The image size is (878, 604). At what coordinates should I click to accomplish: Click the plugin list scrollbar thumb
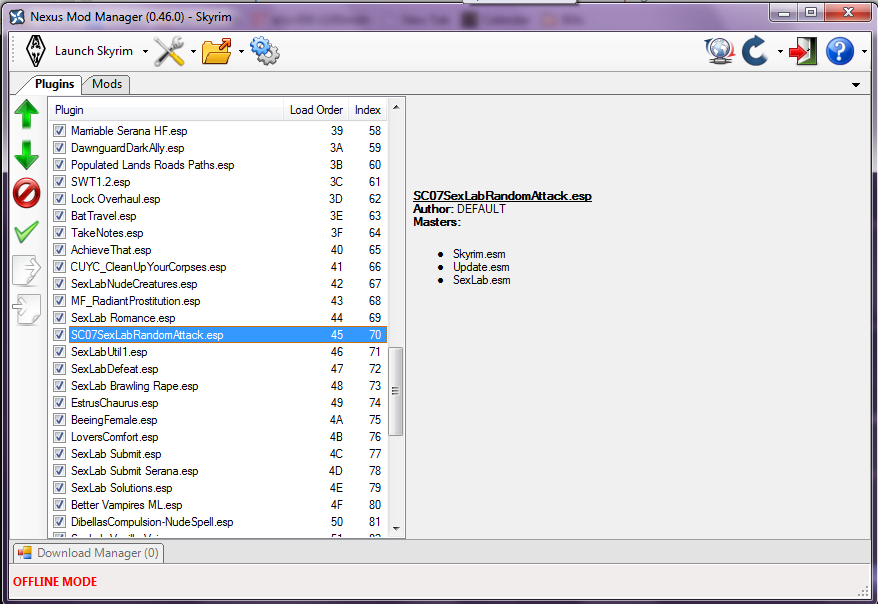pyautogui.click(x=396, y=391)
